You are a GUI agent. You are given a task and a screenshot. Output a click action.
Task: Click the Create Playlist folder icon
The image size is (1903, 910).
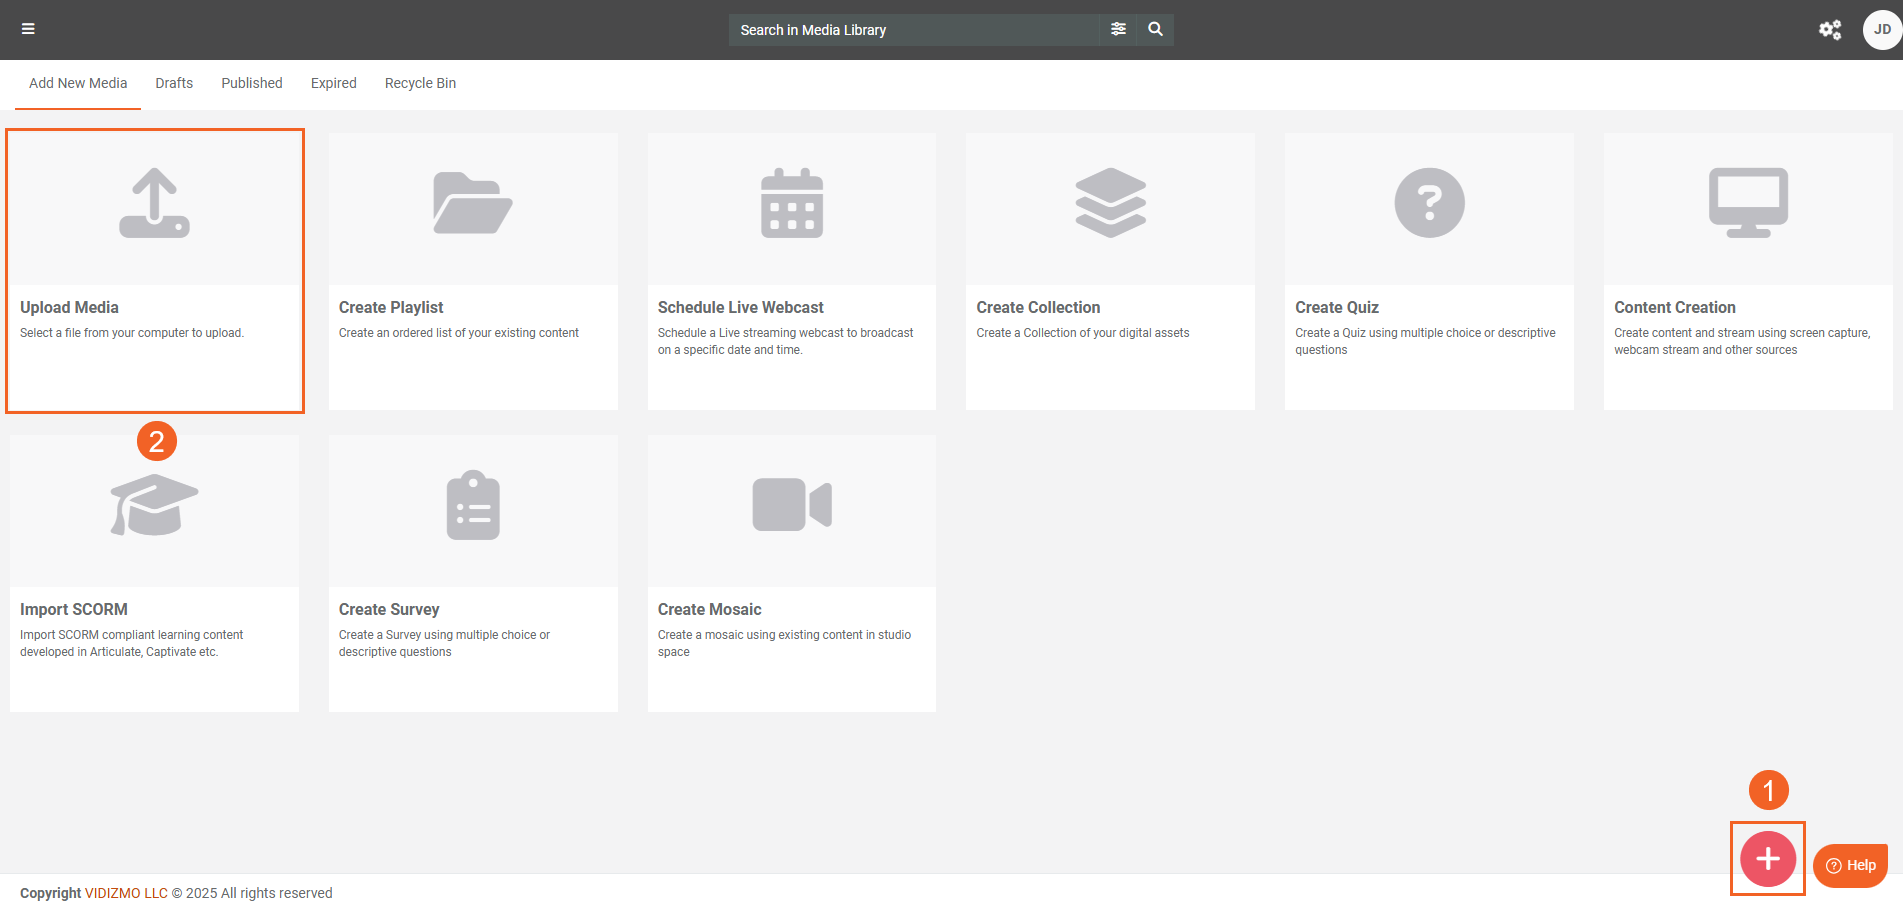(x=472, y=204)
